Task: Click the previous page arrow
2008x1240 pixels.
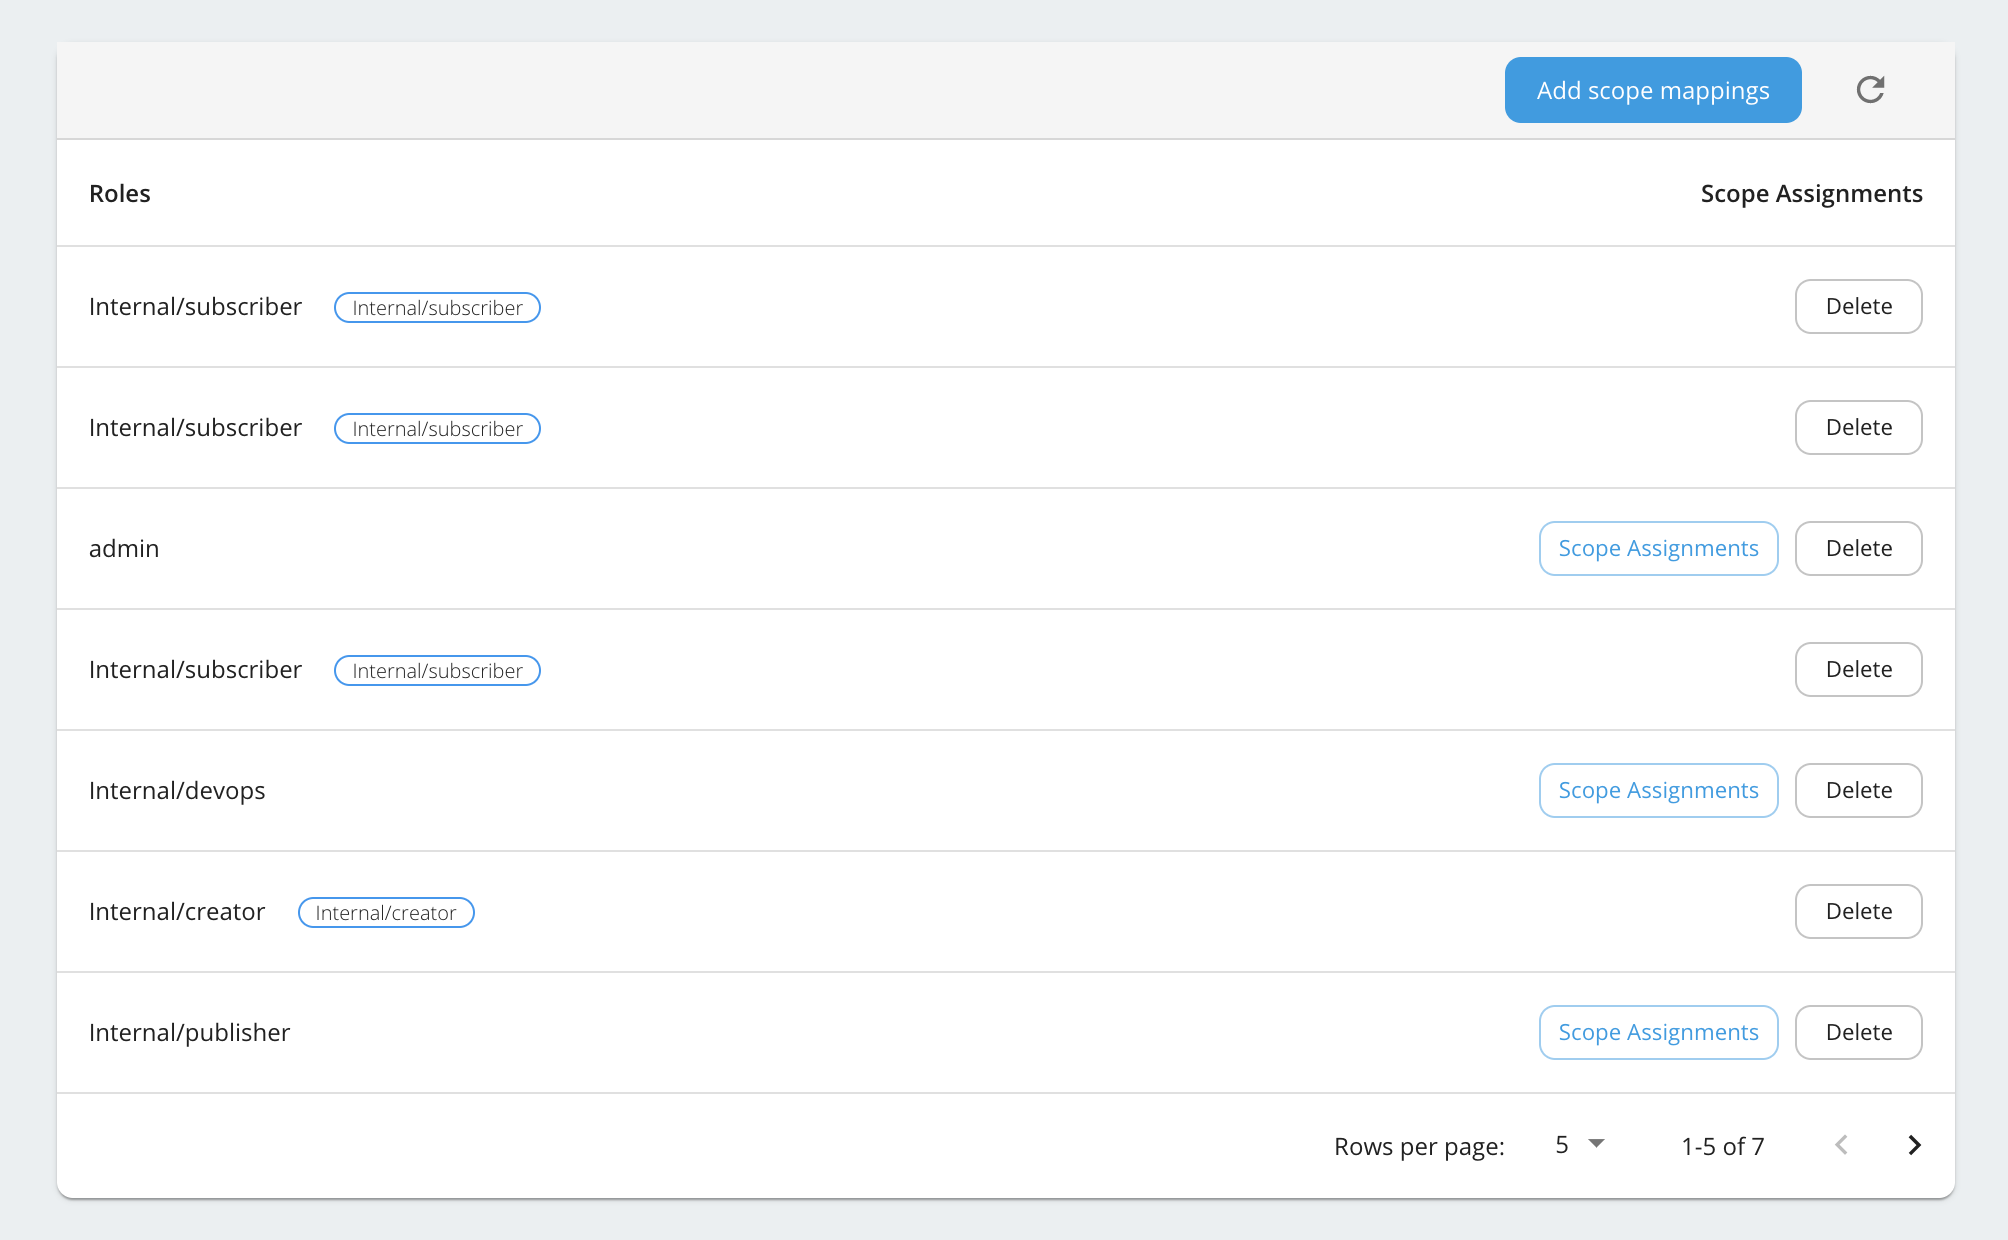Action: point(1841,1145)
